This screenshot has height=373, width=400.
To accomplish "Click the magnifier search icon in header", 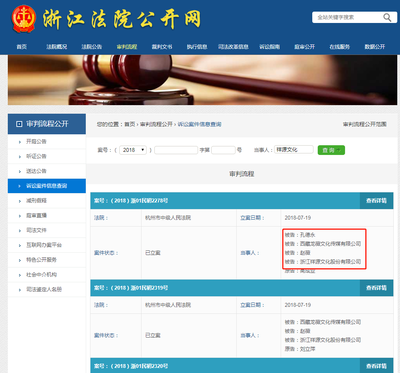I will [387, 17].
